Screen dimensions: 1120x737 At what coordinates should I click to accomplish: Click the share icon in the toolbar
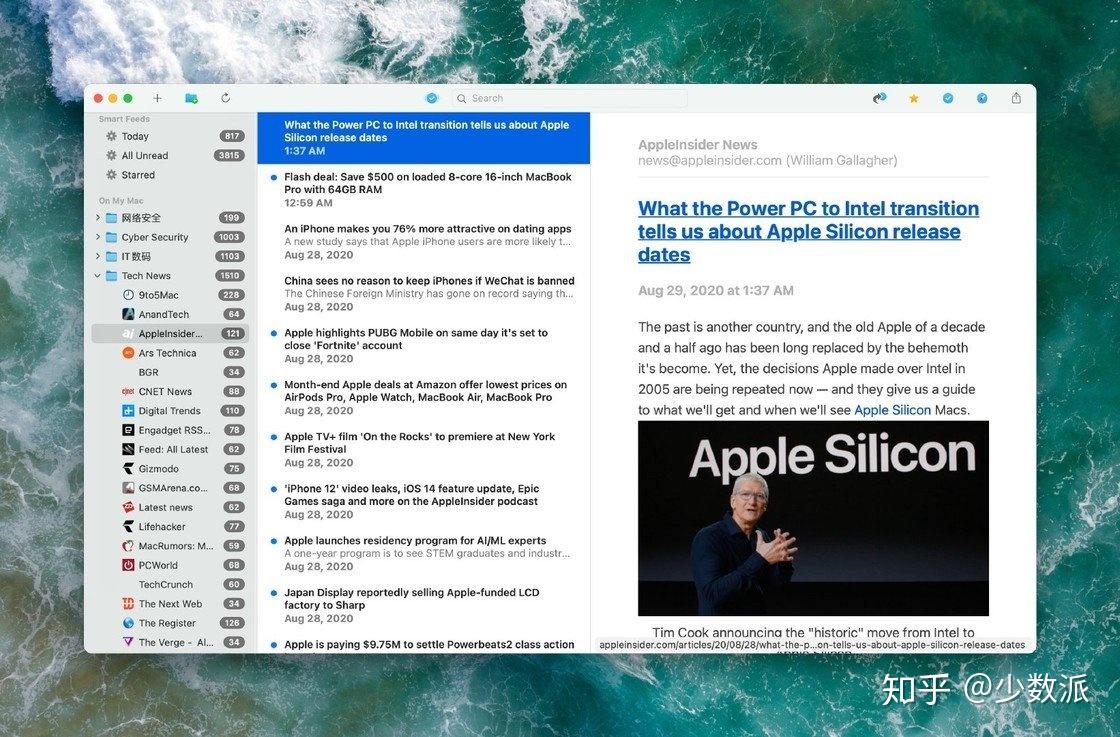tap(1016, 98)
